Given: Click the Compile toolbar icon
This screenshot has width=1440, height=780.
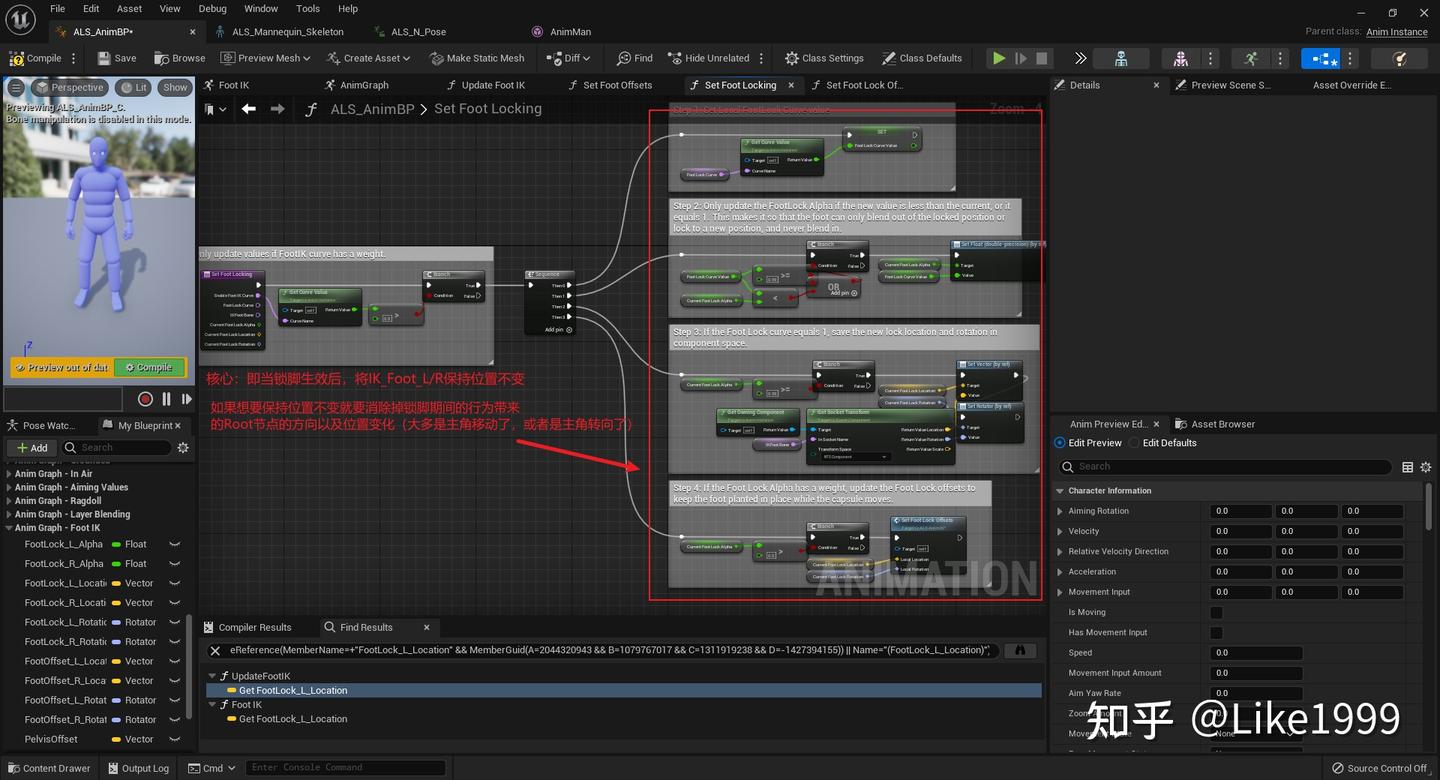Looking at the screenshot, I should [x=35, y=58].
